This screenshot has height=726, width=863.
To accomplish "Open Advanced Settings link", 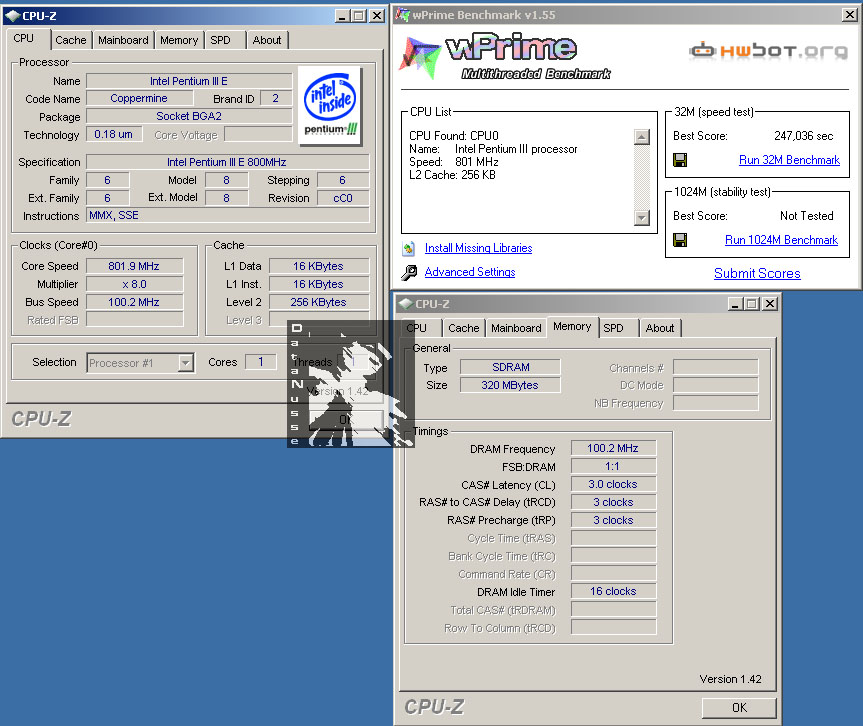I will coord(470,272).
